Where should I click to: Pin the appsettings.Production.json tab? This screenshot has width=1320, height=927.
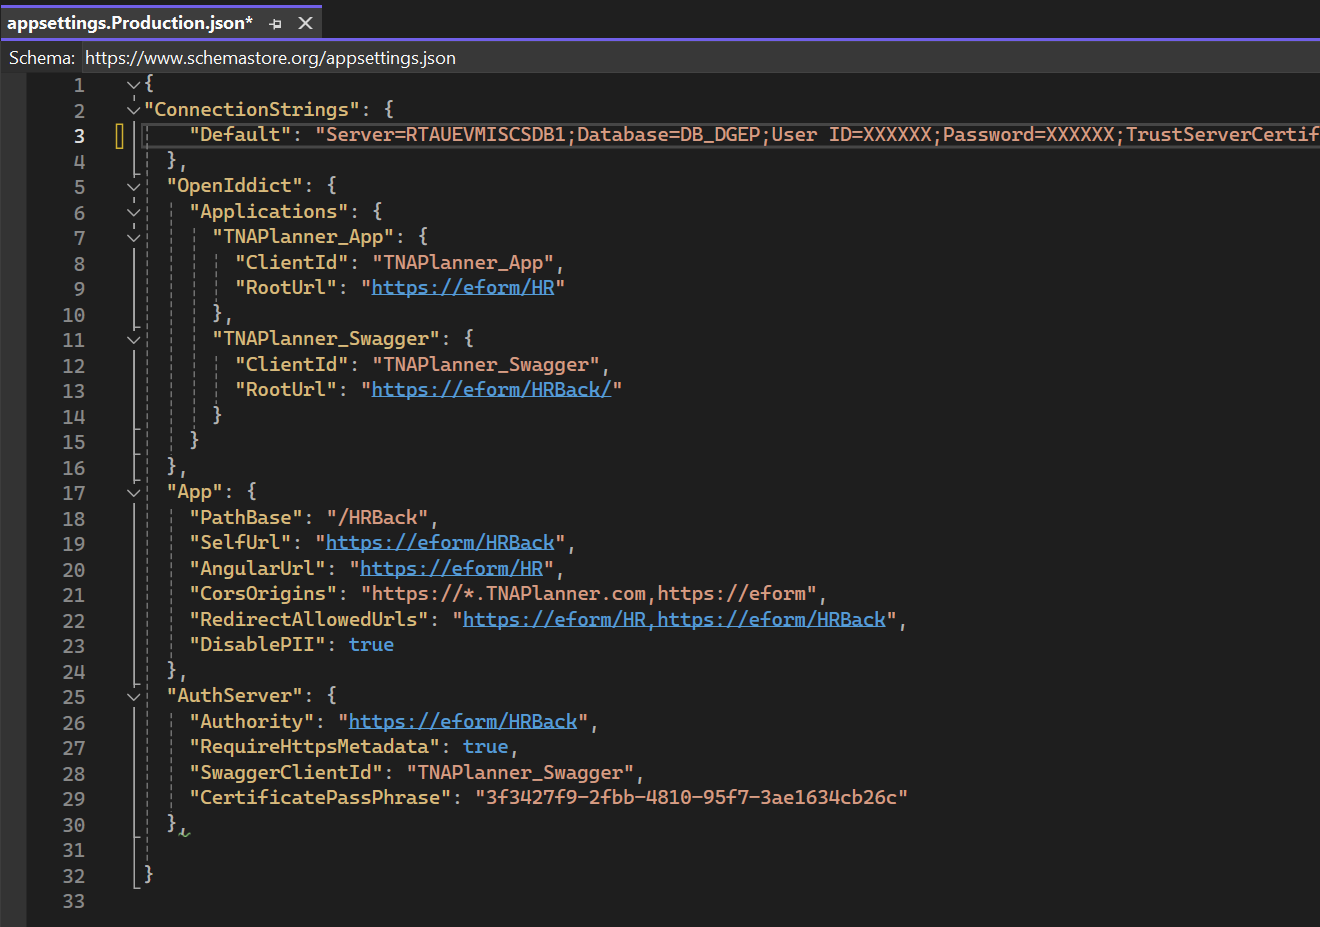pyautogui.click(x=276, y=23)
